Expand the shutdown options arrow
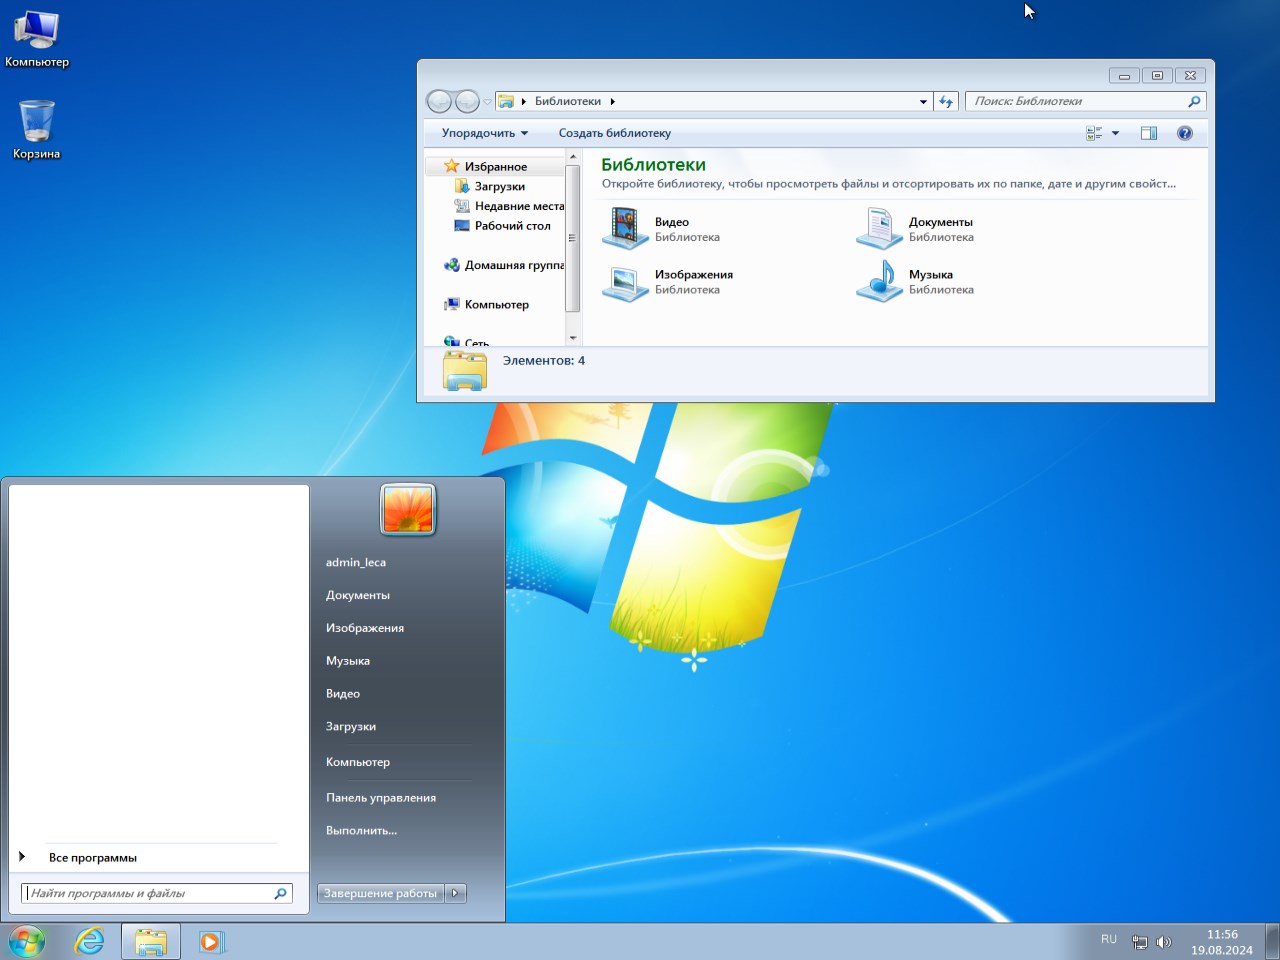 point(456,893)
